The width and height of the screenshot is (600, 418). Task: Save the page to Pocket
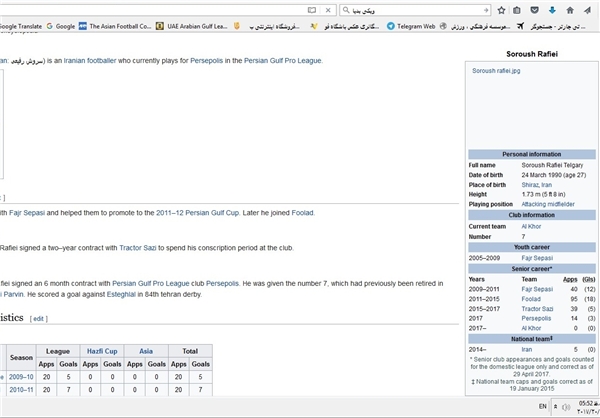(534, 10)
